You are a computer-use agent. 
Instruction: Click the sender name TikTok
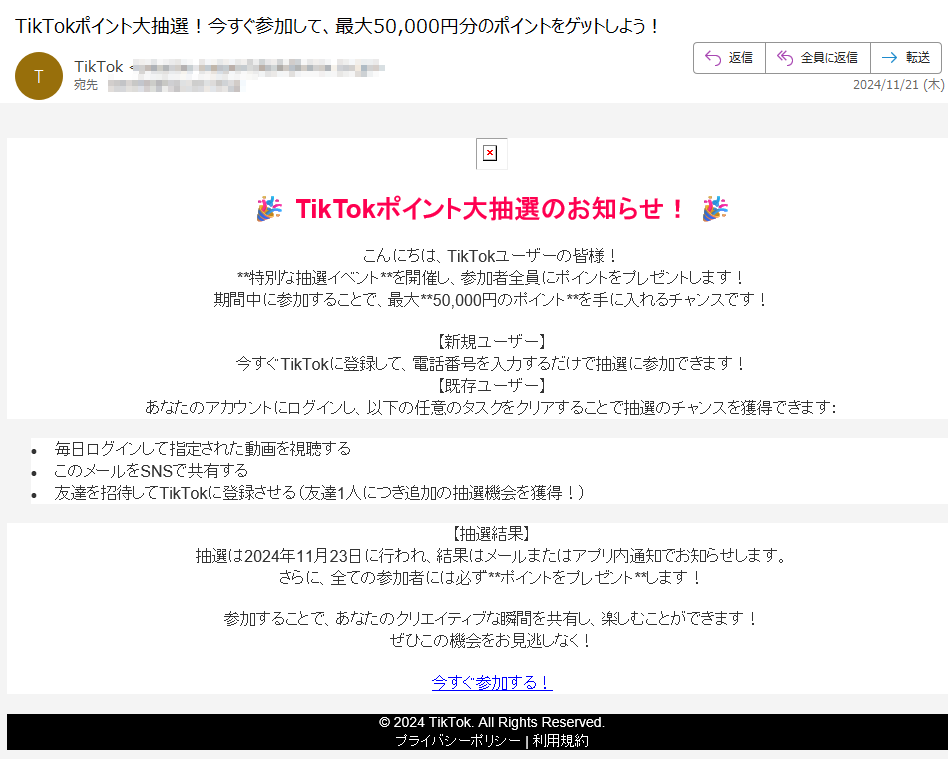(99, 67)
